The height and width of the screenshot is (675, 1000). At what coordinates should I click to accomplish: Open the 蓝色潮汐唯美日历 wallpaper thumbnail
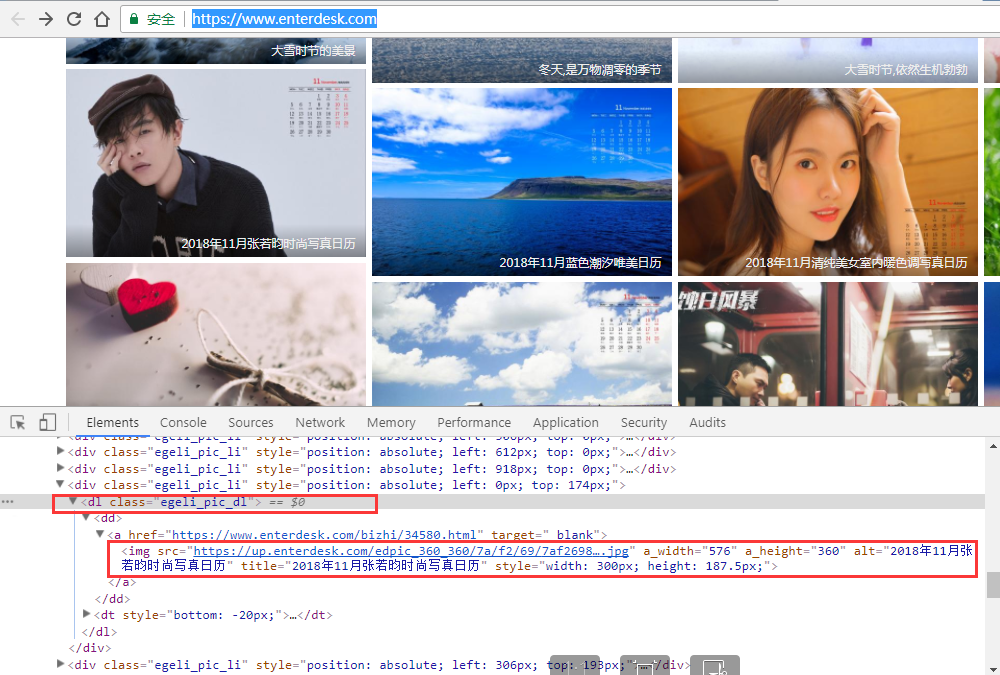[522, 182]
